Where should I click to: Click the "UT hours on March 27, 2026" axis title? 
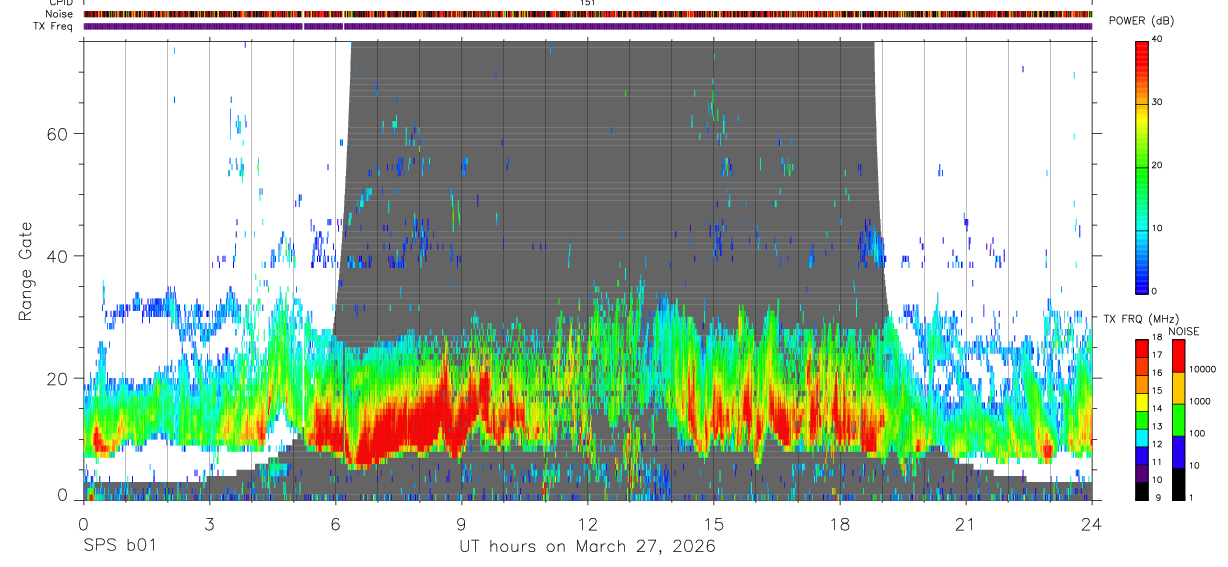coord(587,547)
